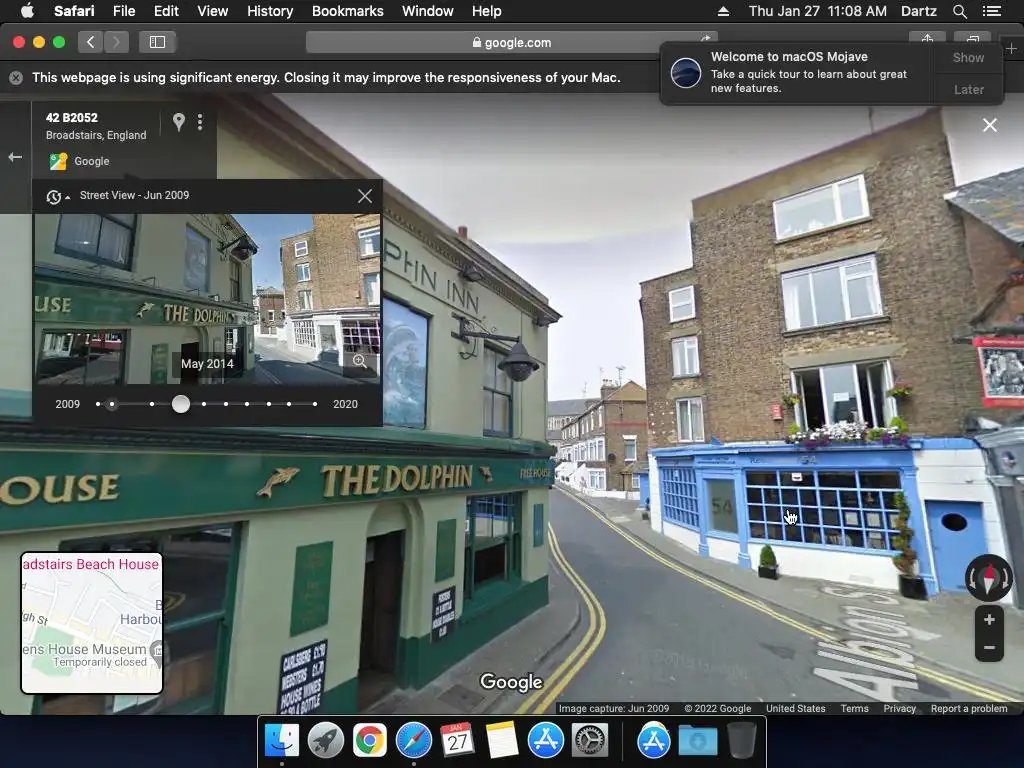This screenshot has height=768, width=1024.
Task: Open System Preferences from the Dock
Action: click(590, 740)
